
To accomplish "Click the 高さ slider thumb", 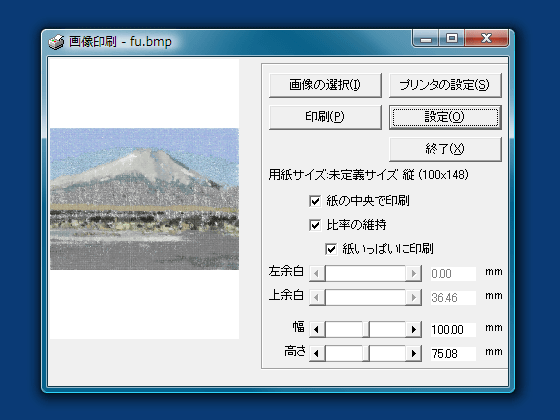I will (366, 354).
